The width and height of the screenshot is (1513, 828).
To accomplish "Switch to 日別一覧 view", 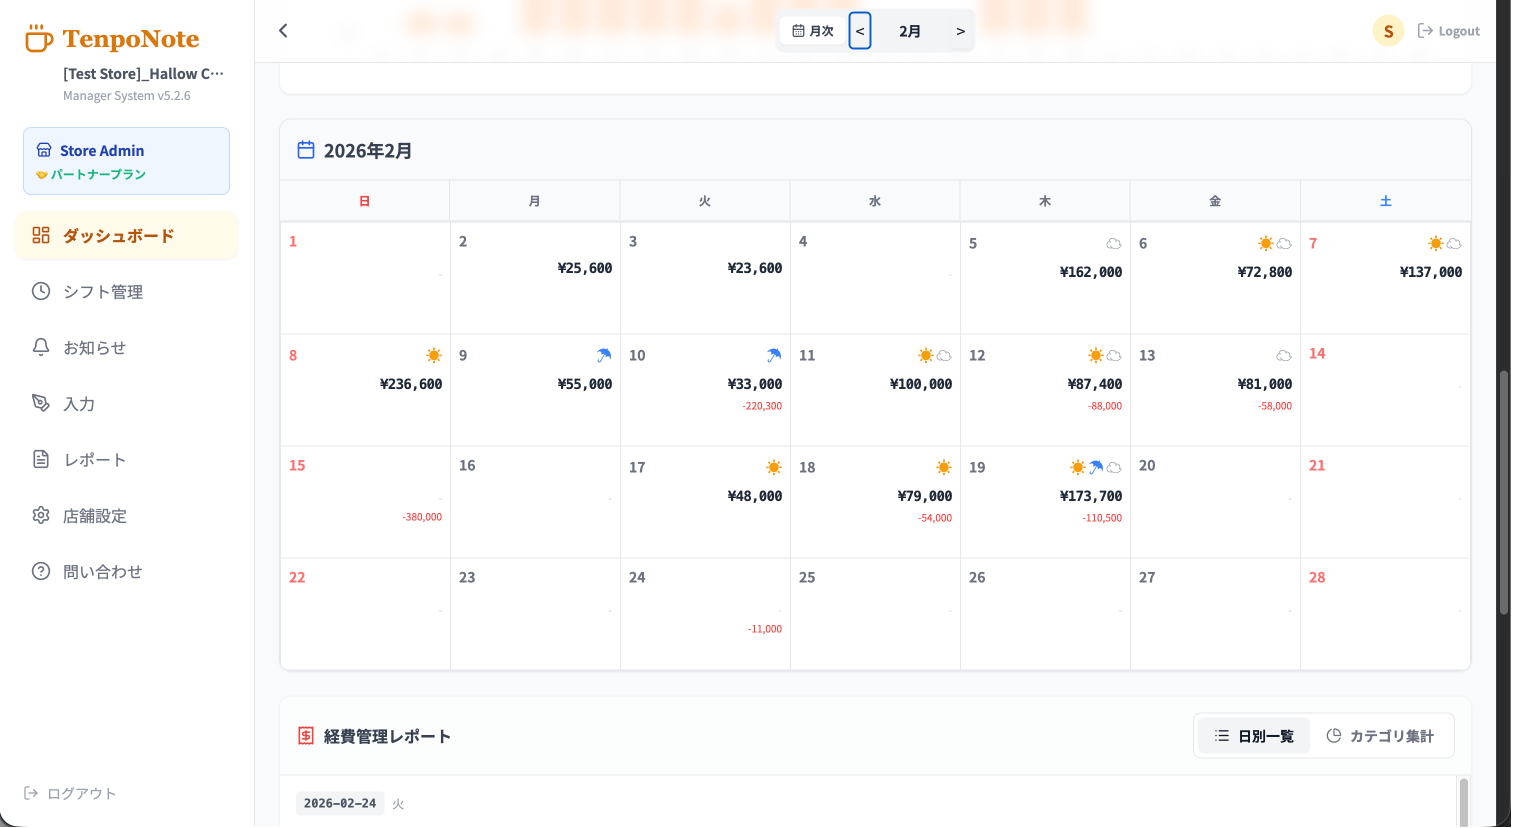I will [x=1254, y=736].
